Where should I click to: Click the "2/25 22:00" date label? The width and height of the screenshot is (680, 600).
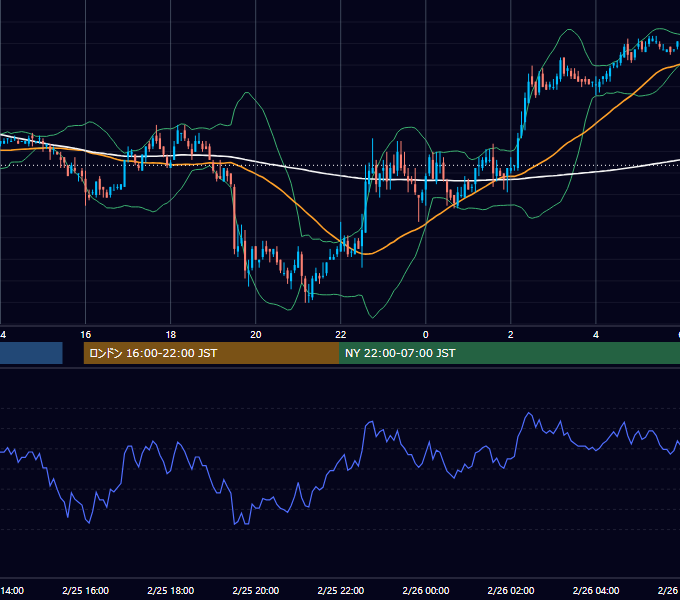340,590
